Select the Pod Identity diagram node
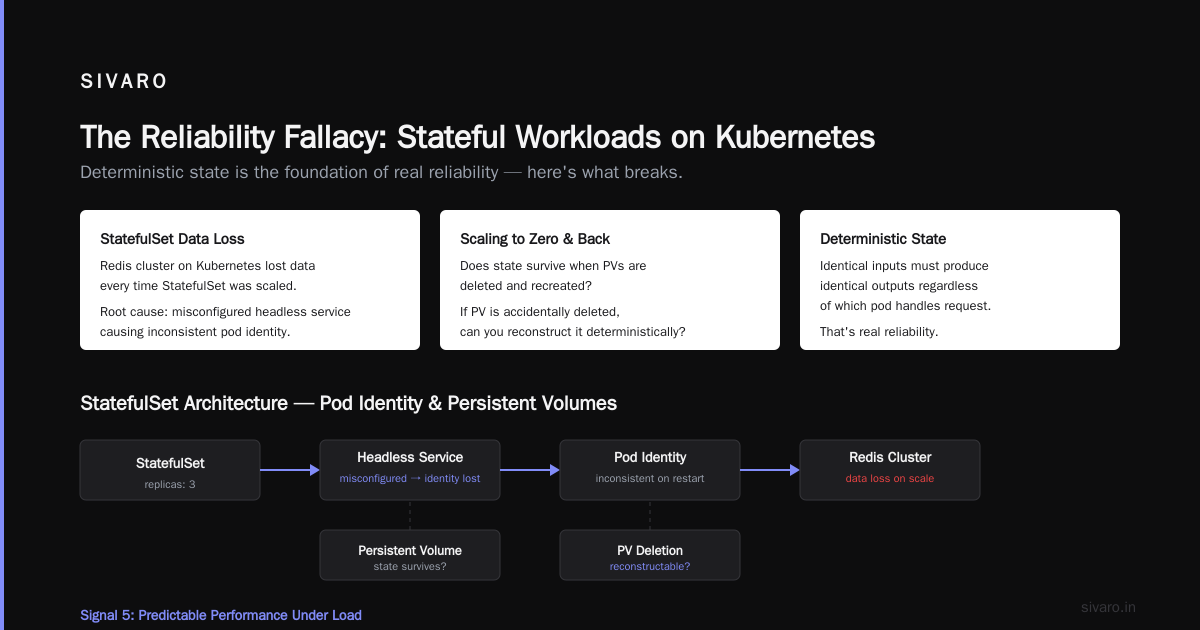The width and height of the screenshot is (1200, 630). (650, 470)
